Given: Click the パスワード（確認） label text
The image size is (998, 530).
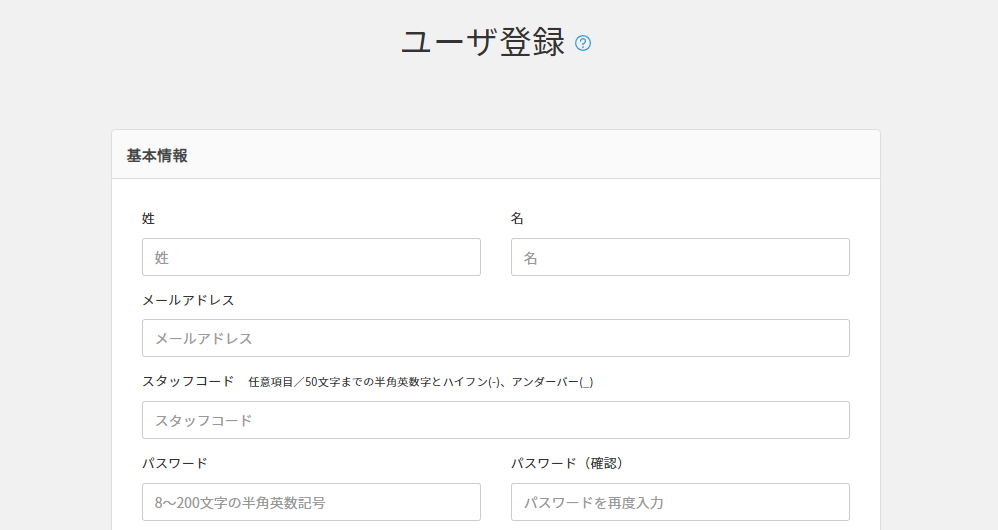Looking at the screenshot, I should tap(567, 463).
